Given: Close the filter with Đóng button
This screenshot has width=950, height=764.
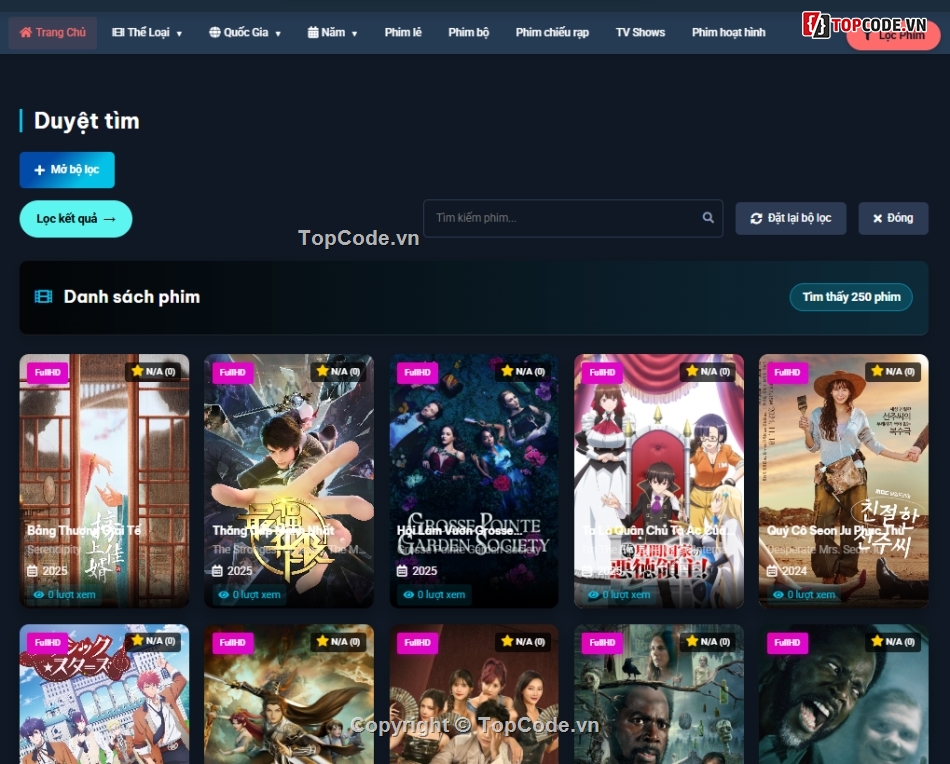Looking at the screenshot, I should pyautogui.click(x=893, y=218).
